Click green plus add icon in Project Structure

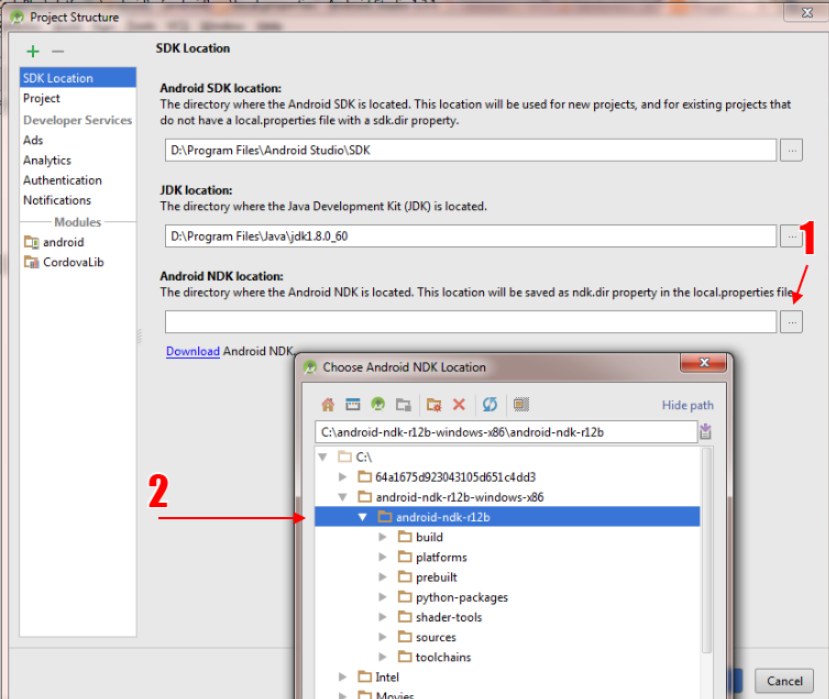(33, 51)
